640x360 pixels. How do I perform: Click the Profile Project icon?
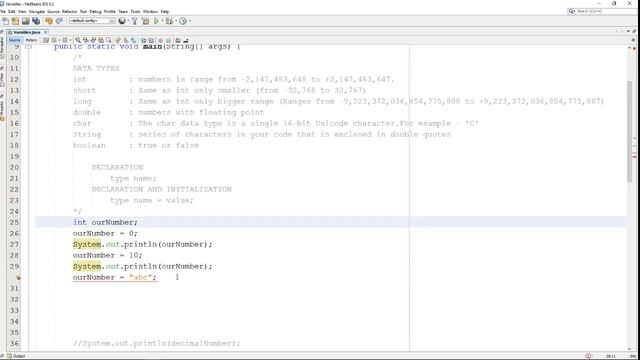(183, 21)
